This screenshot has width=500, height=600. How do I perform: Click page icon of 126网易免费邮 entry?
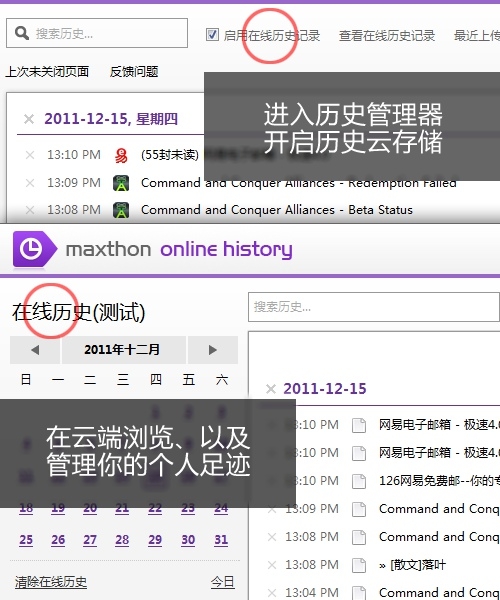[x=359, y=481]
